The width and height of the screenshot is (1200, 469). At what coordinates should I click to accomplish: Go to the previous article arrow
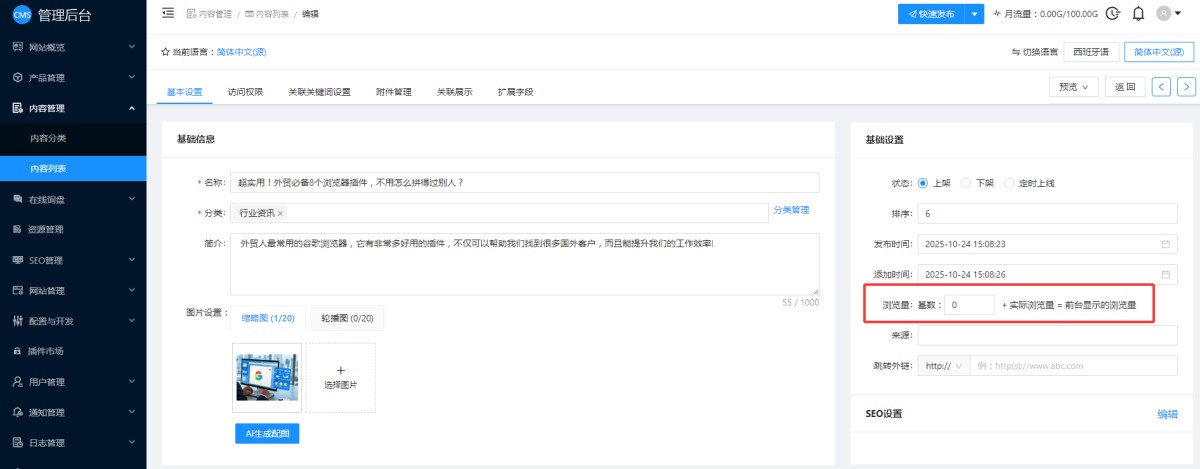(1161, 87)
